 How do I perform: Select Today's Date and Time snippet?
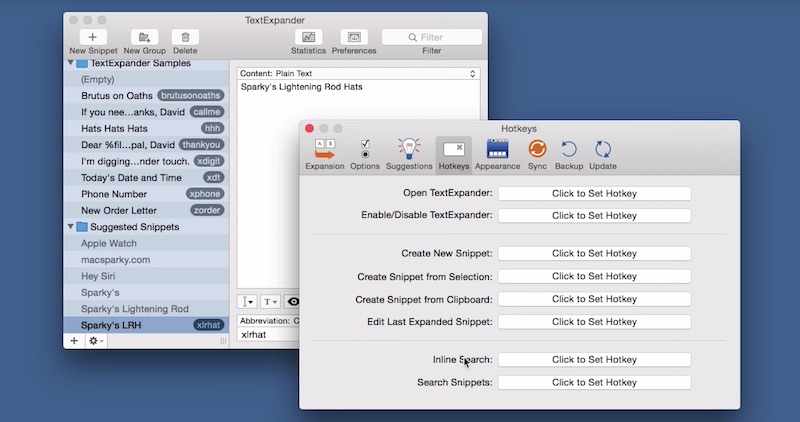tap(146, 178)
